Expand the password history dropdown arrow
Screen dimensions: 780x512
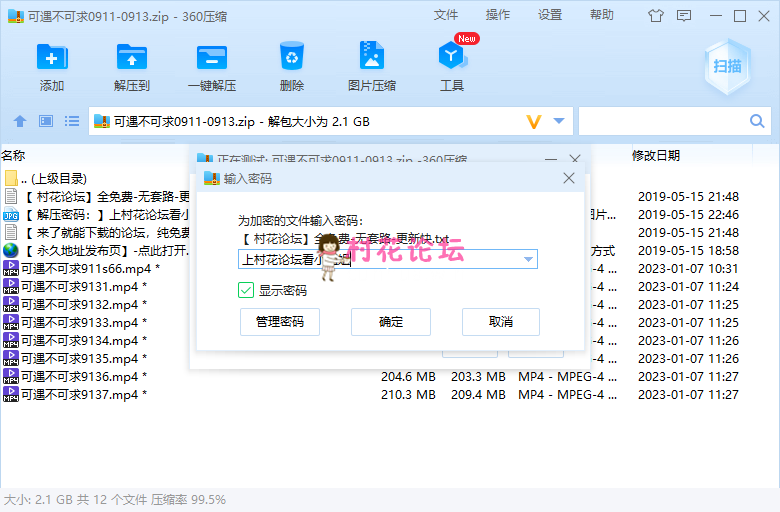(x=528, y=259)
